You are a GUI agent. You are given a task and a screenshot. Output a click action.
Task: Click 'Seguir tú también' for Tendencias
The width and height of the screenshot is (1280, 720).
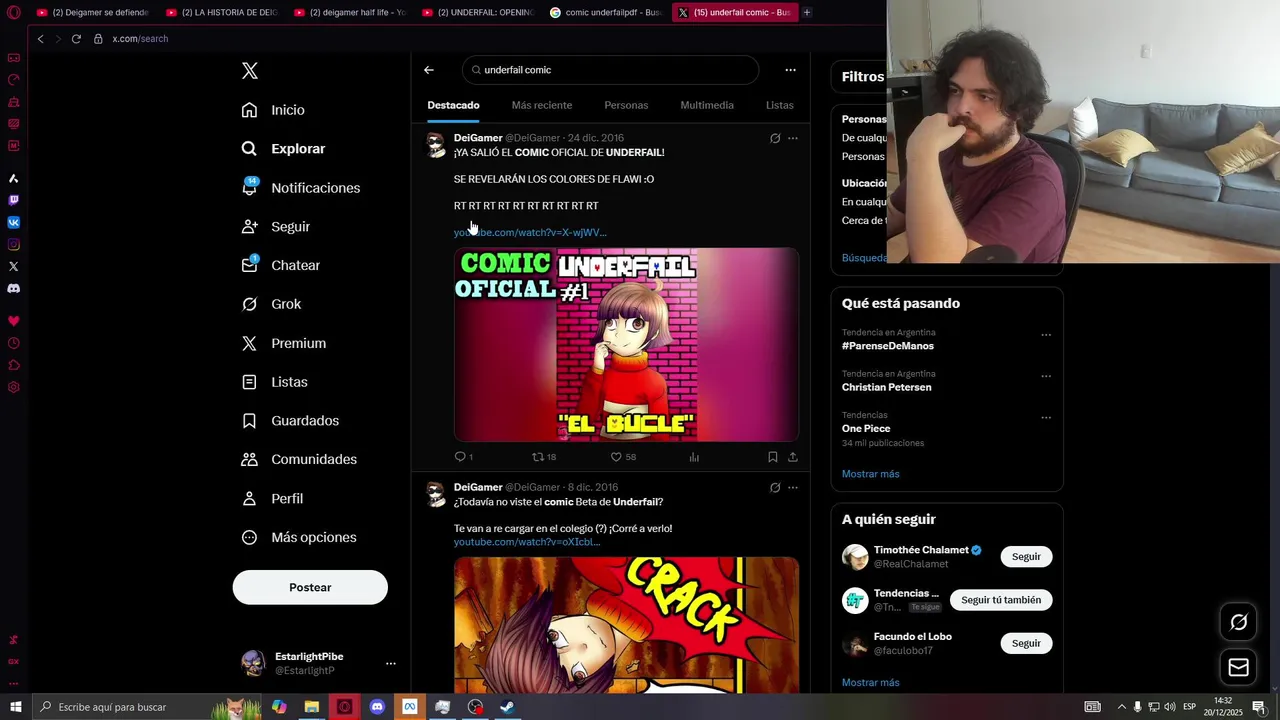point(1001,600)
